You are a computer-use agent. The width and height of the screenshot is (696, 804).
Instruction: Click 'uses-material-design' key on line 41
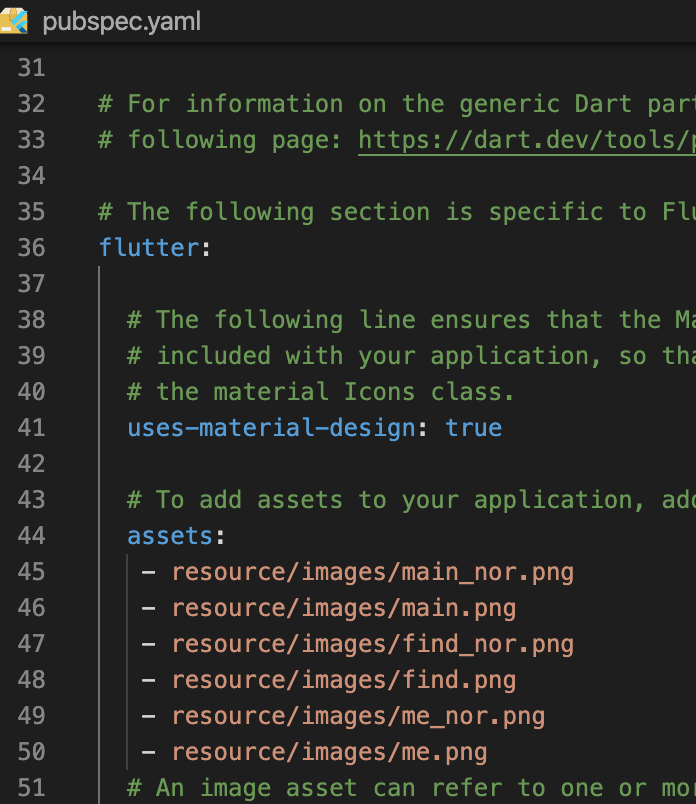click(271, 428)
